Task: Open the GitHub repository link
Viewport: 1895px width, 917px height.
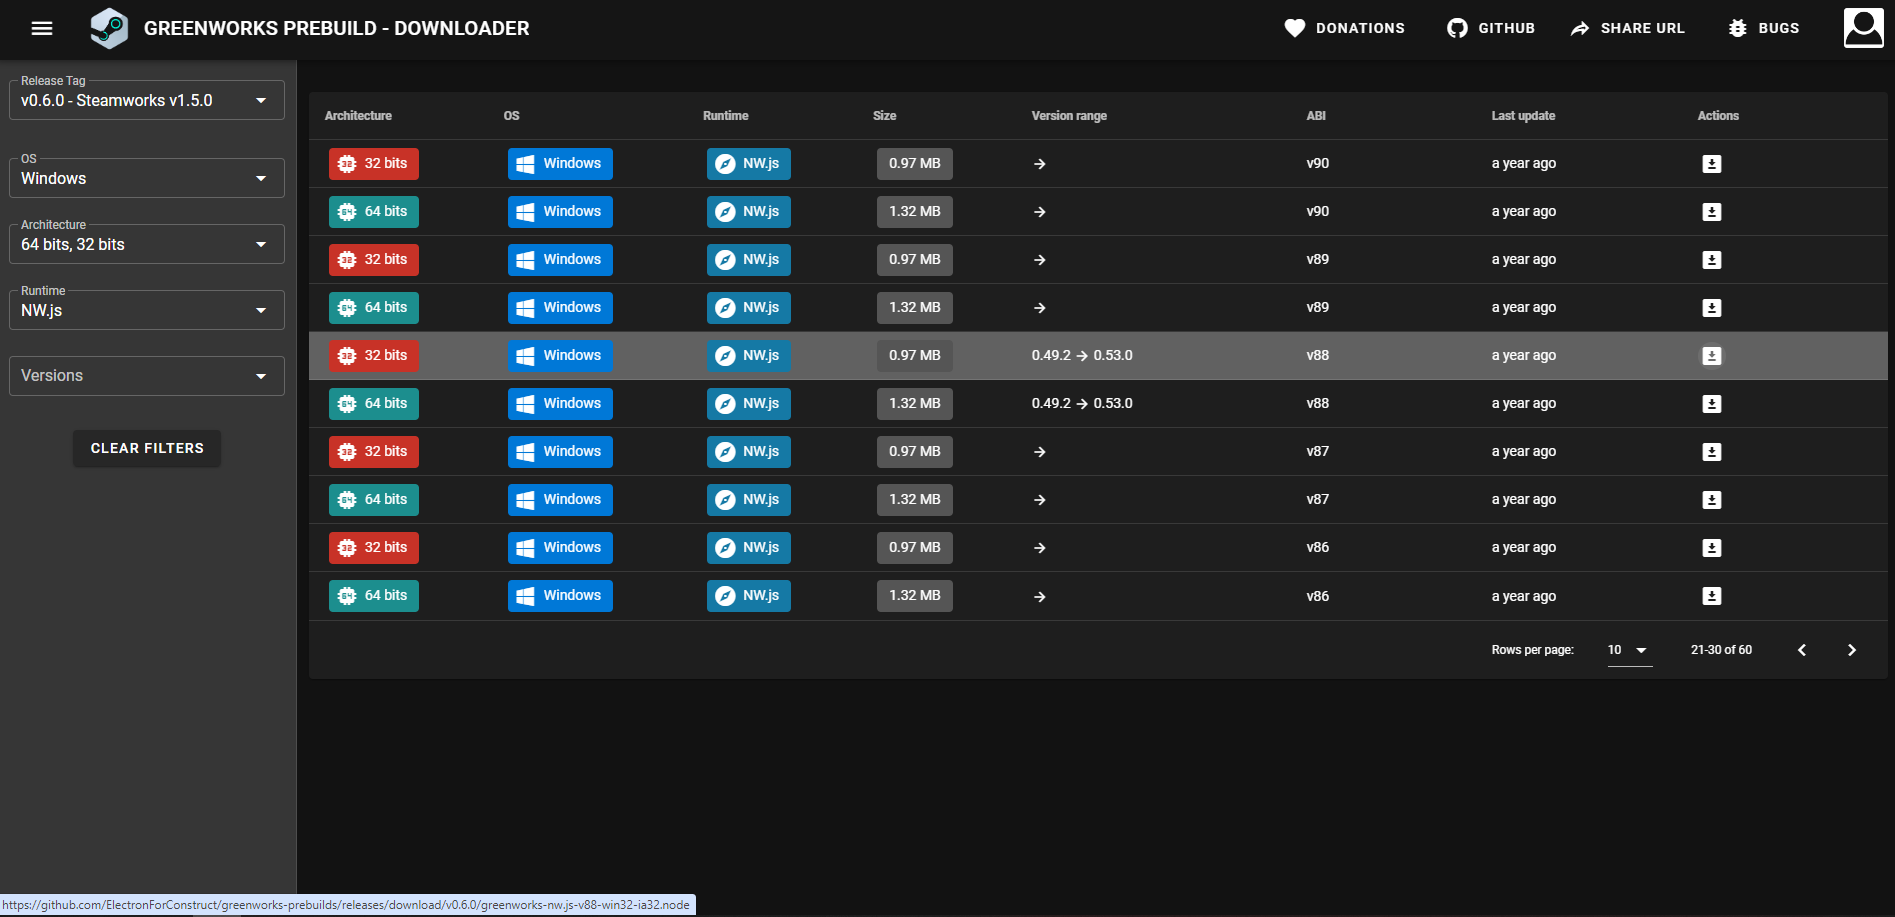Action: [x=1491, y=28]
